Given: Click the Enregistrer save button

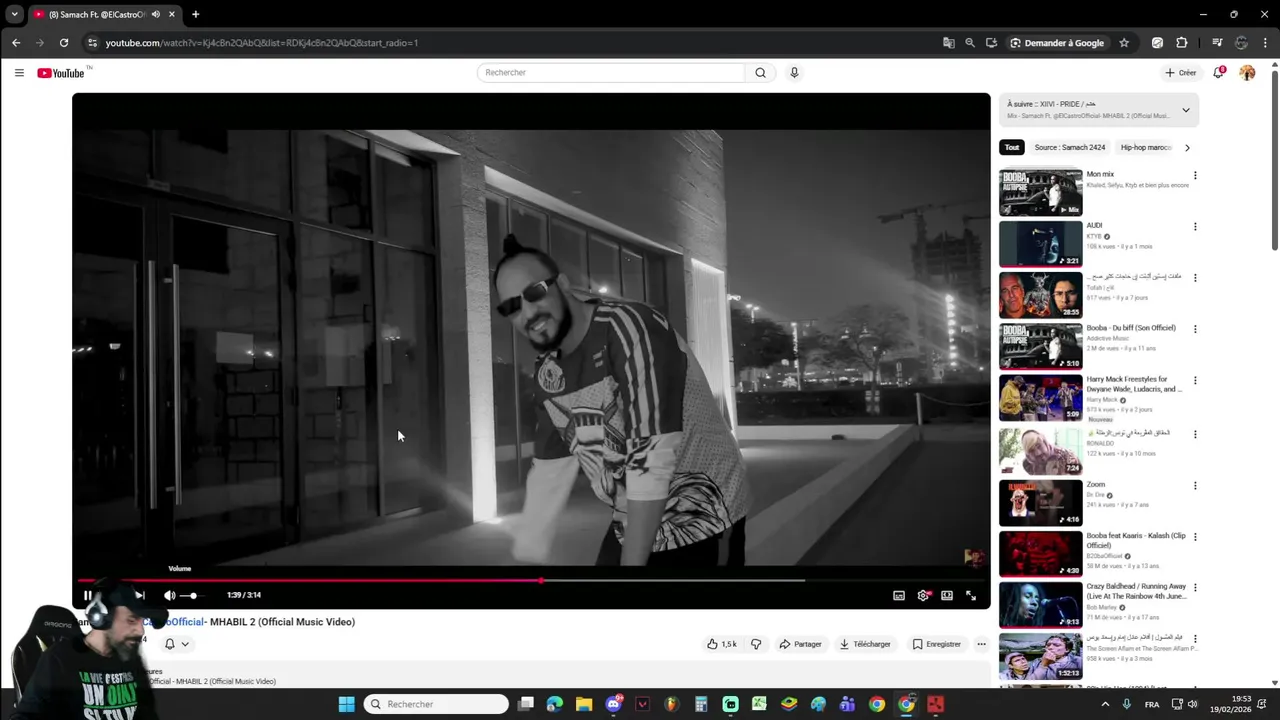Looking at the screenshot, I should click(936, 644).
